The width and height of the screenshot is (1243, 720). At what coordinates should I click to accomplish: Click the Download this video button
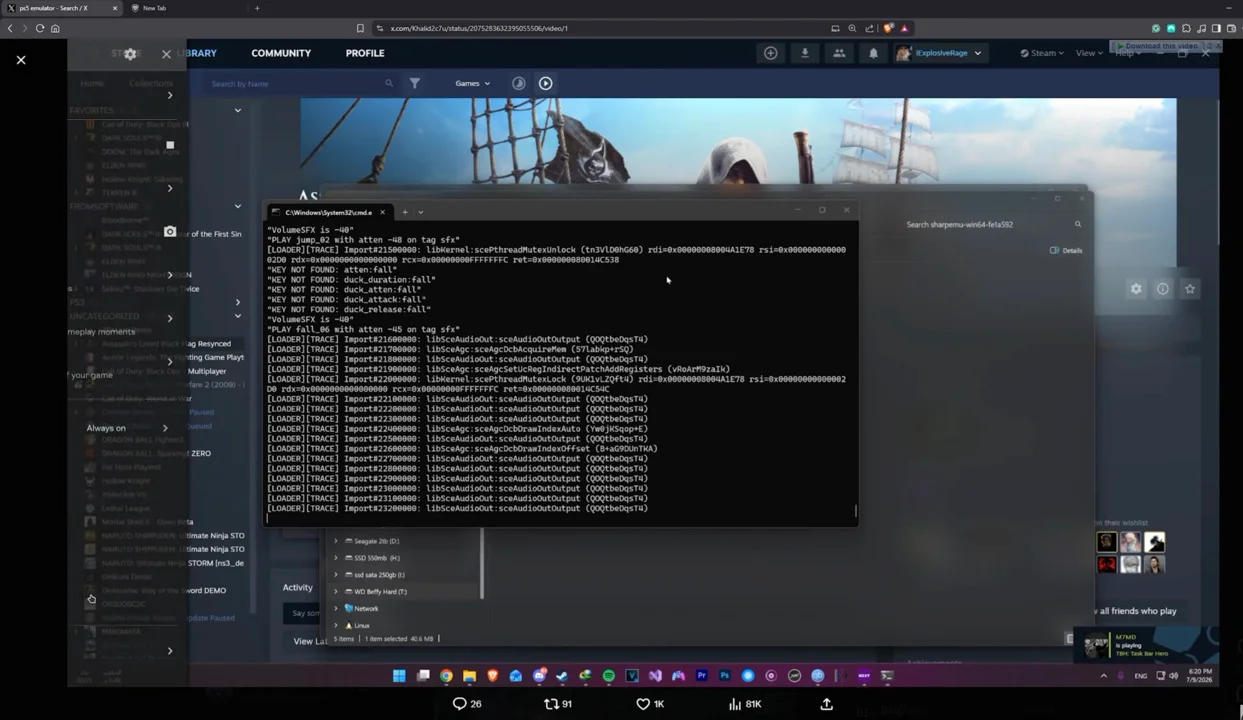tap(1160, 46)
